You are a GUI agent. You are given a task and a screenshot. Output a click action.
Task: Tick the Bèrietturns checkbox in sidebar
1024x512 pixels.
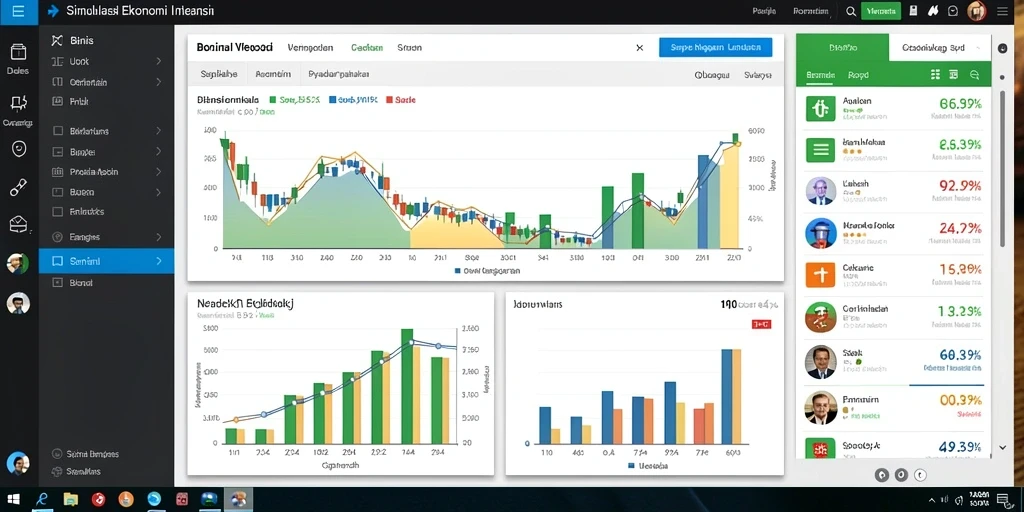click(57, 131)
